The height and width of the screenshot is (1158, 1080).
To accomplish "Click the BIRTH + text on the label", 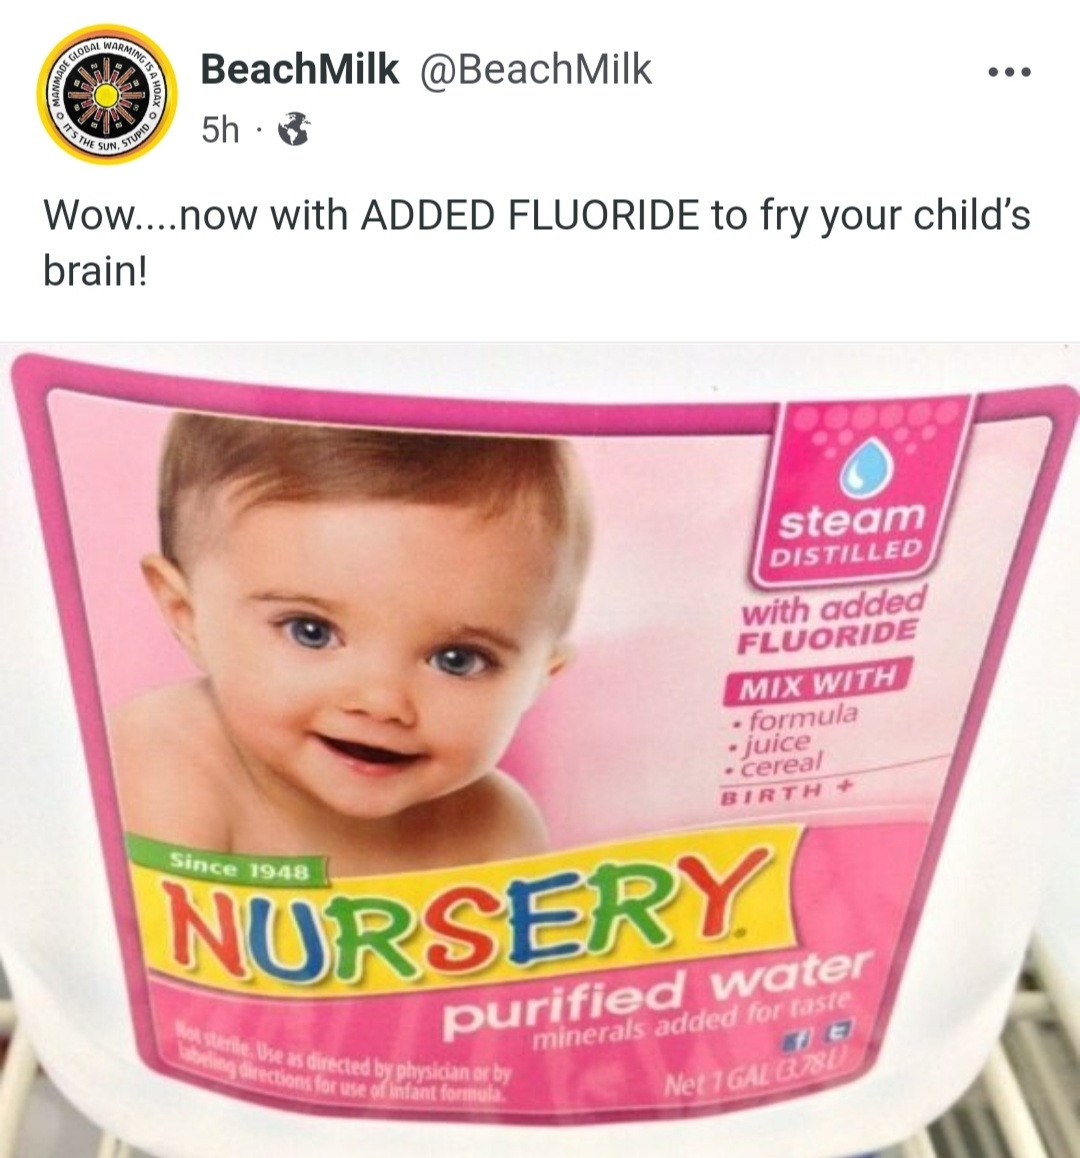I will coord(786,792).
